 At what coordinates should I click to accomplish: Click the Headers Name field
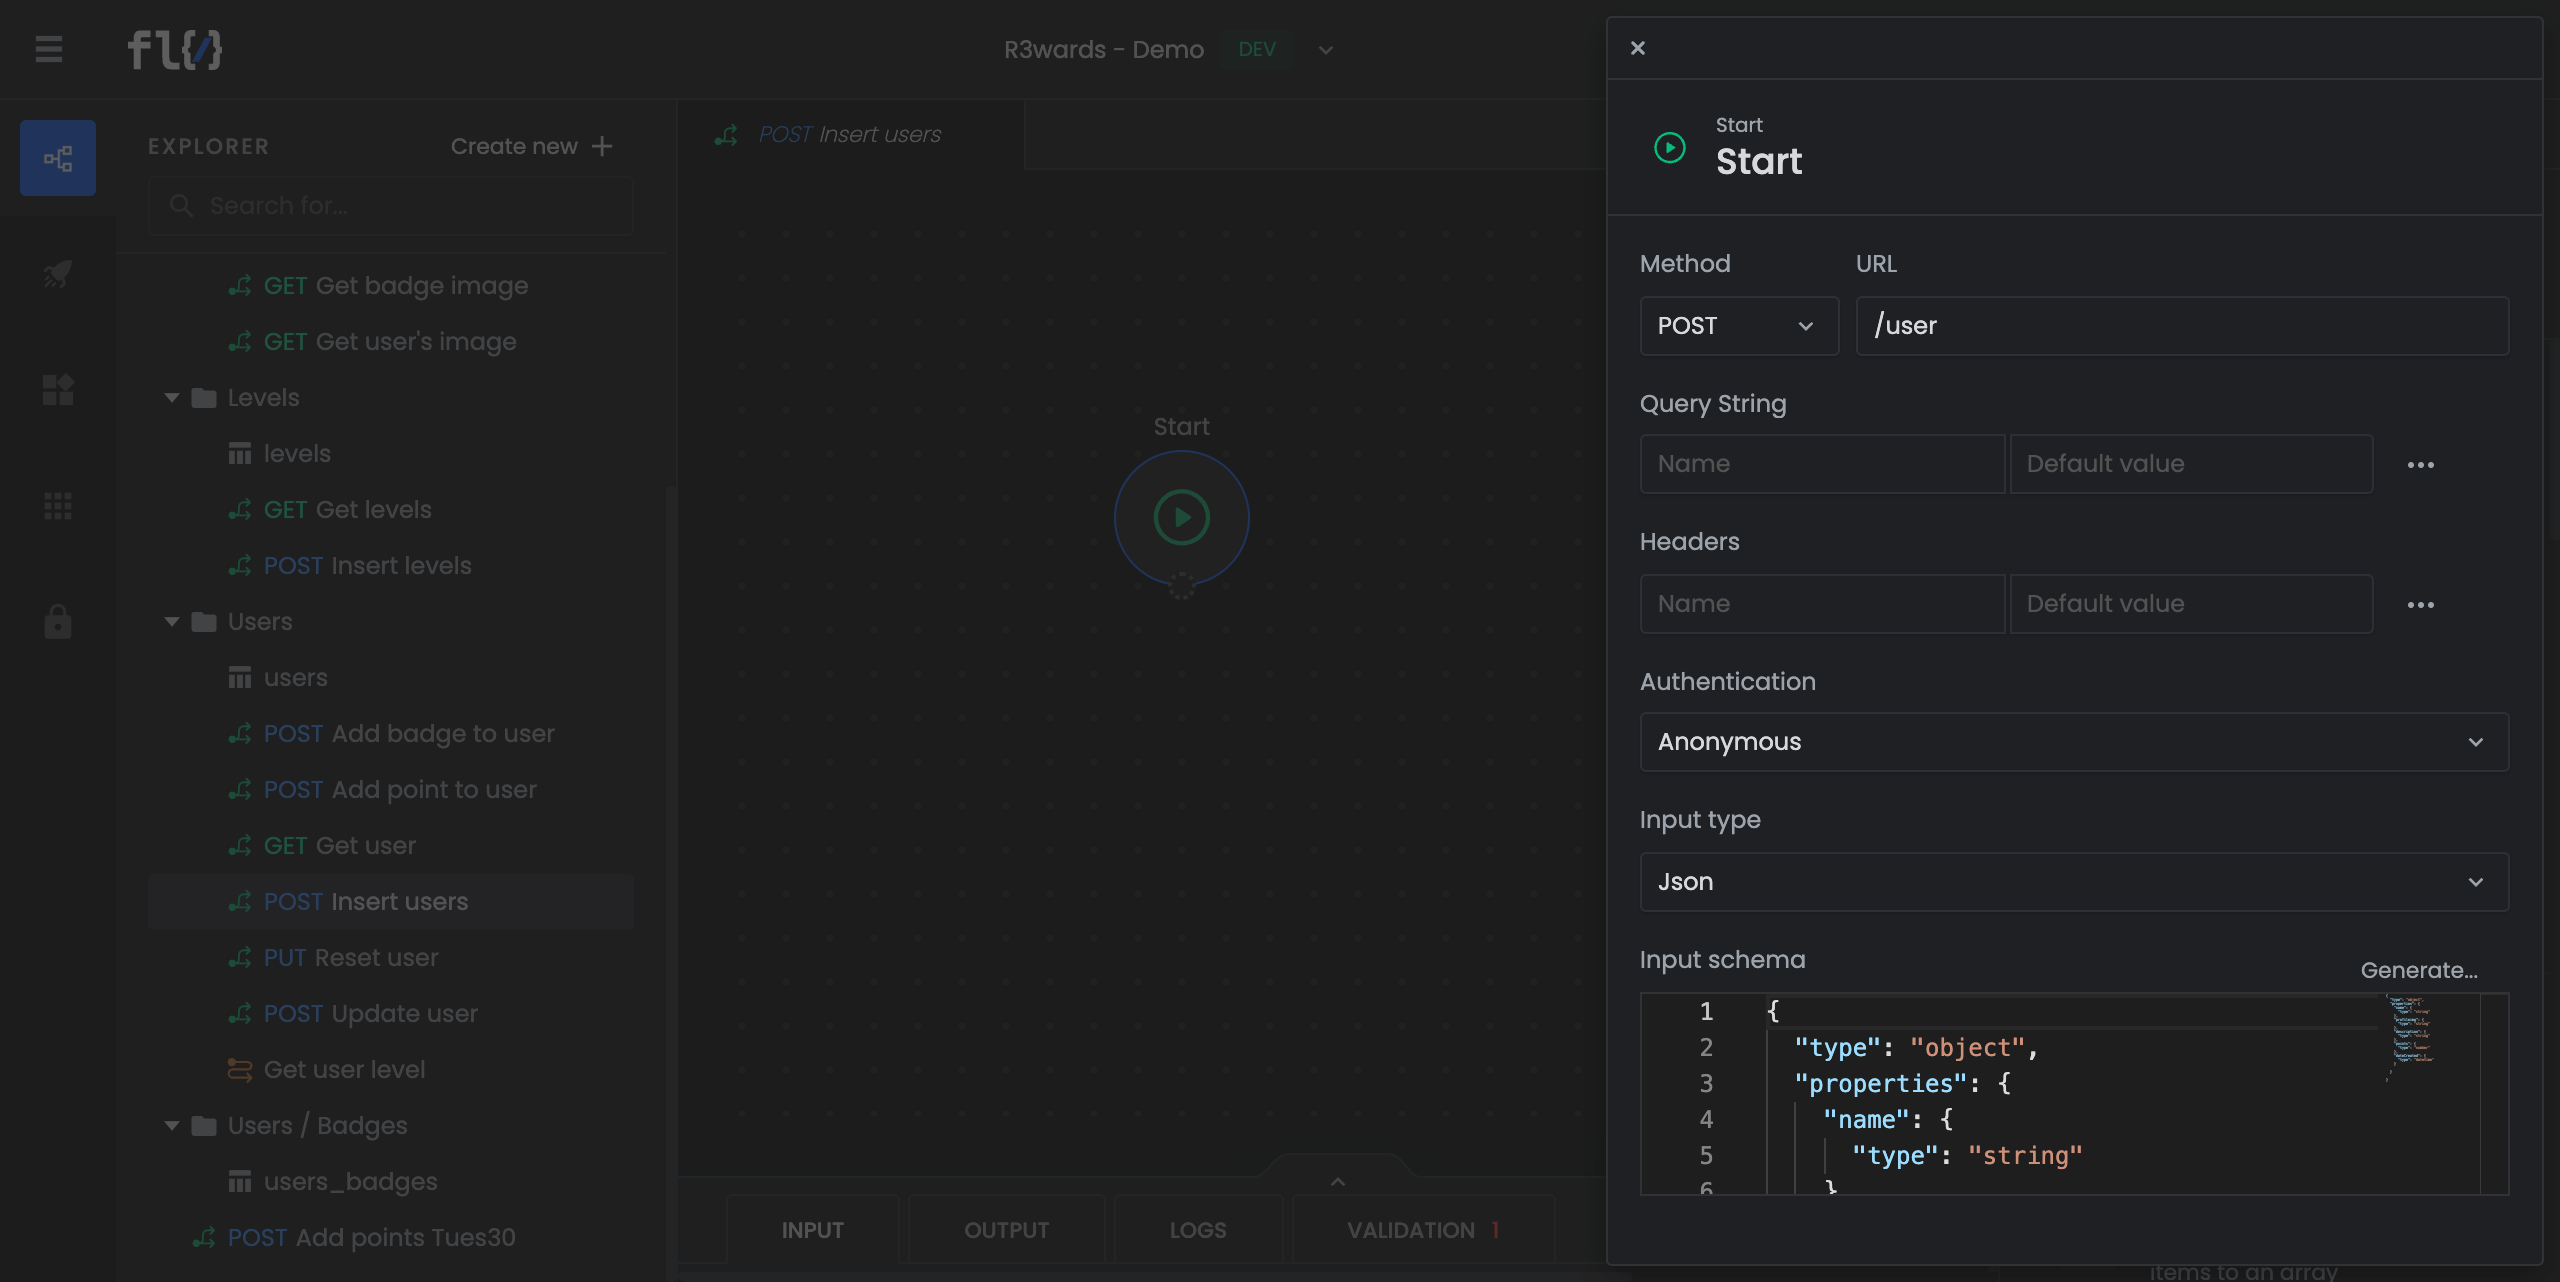[x=1822, y=604]
